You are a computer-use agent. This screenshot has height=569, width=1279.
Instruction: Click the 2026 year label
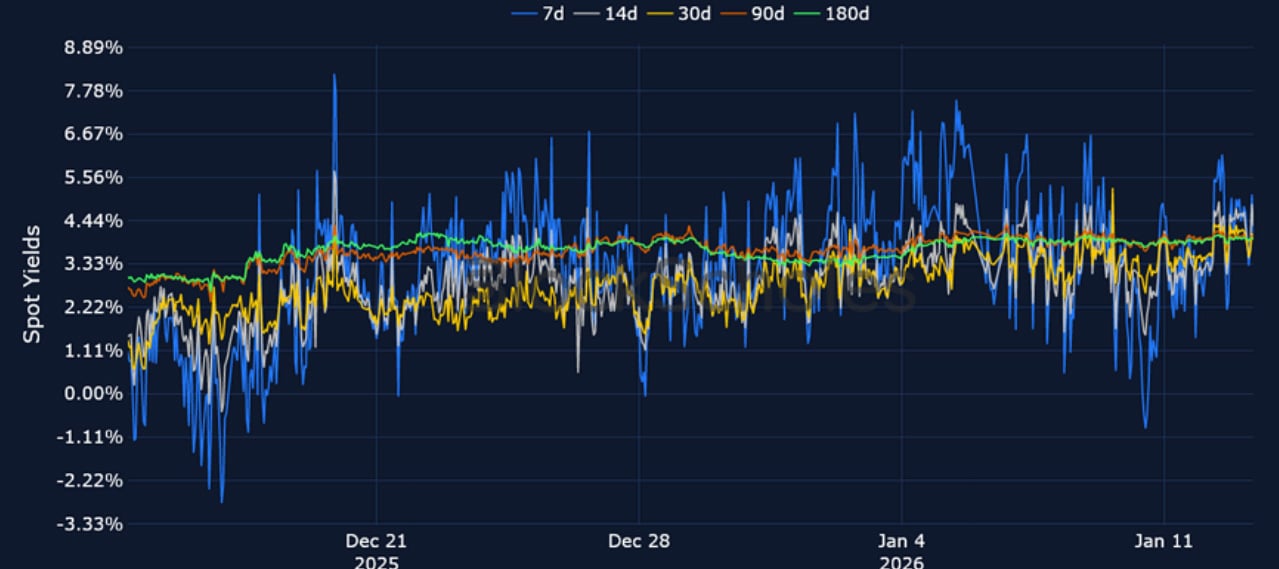coord(901,561)
